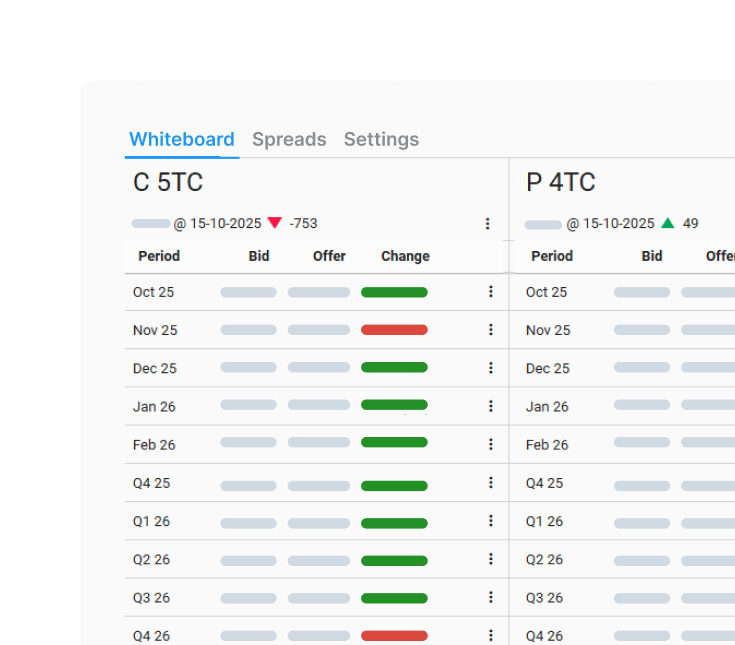This screenshot has width=735, height=645.
Task: Sort by the C 5TC Bid column header
Action: (259, 256)
